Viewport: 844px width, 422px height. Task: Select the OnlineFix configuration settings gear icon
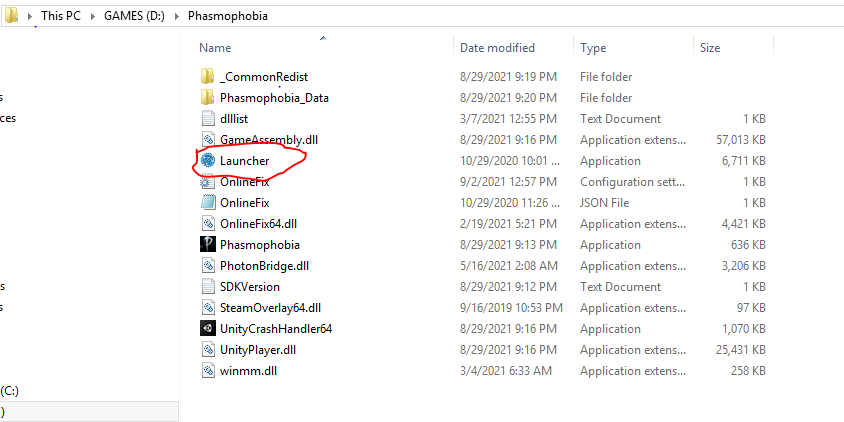coord(208,182)
